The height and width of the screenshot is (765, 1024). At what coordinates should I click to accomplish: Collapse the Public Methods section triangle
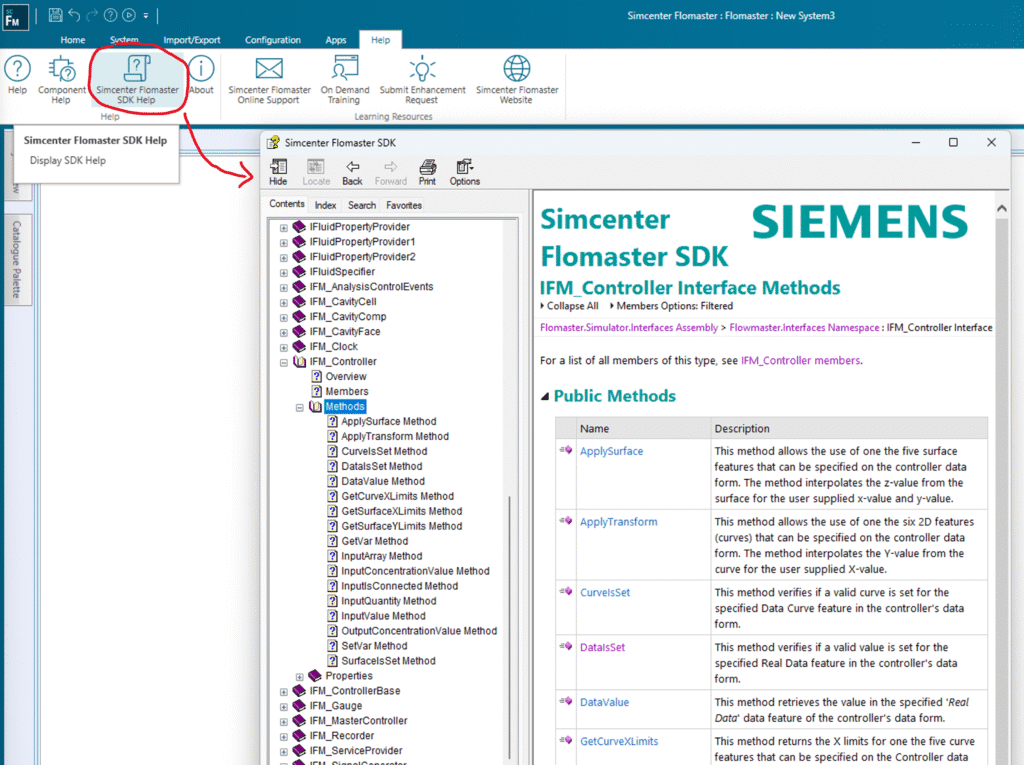[545, 397]
